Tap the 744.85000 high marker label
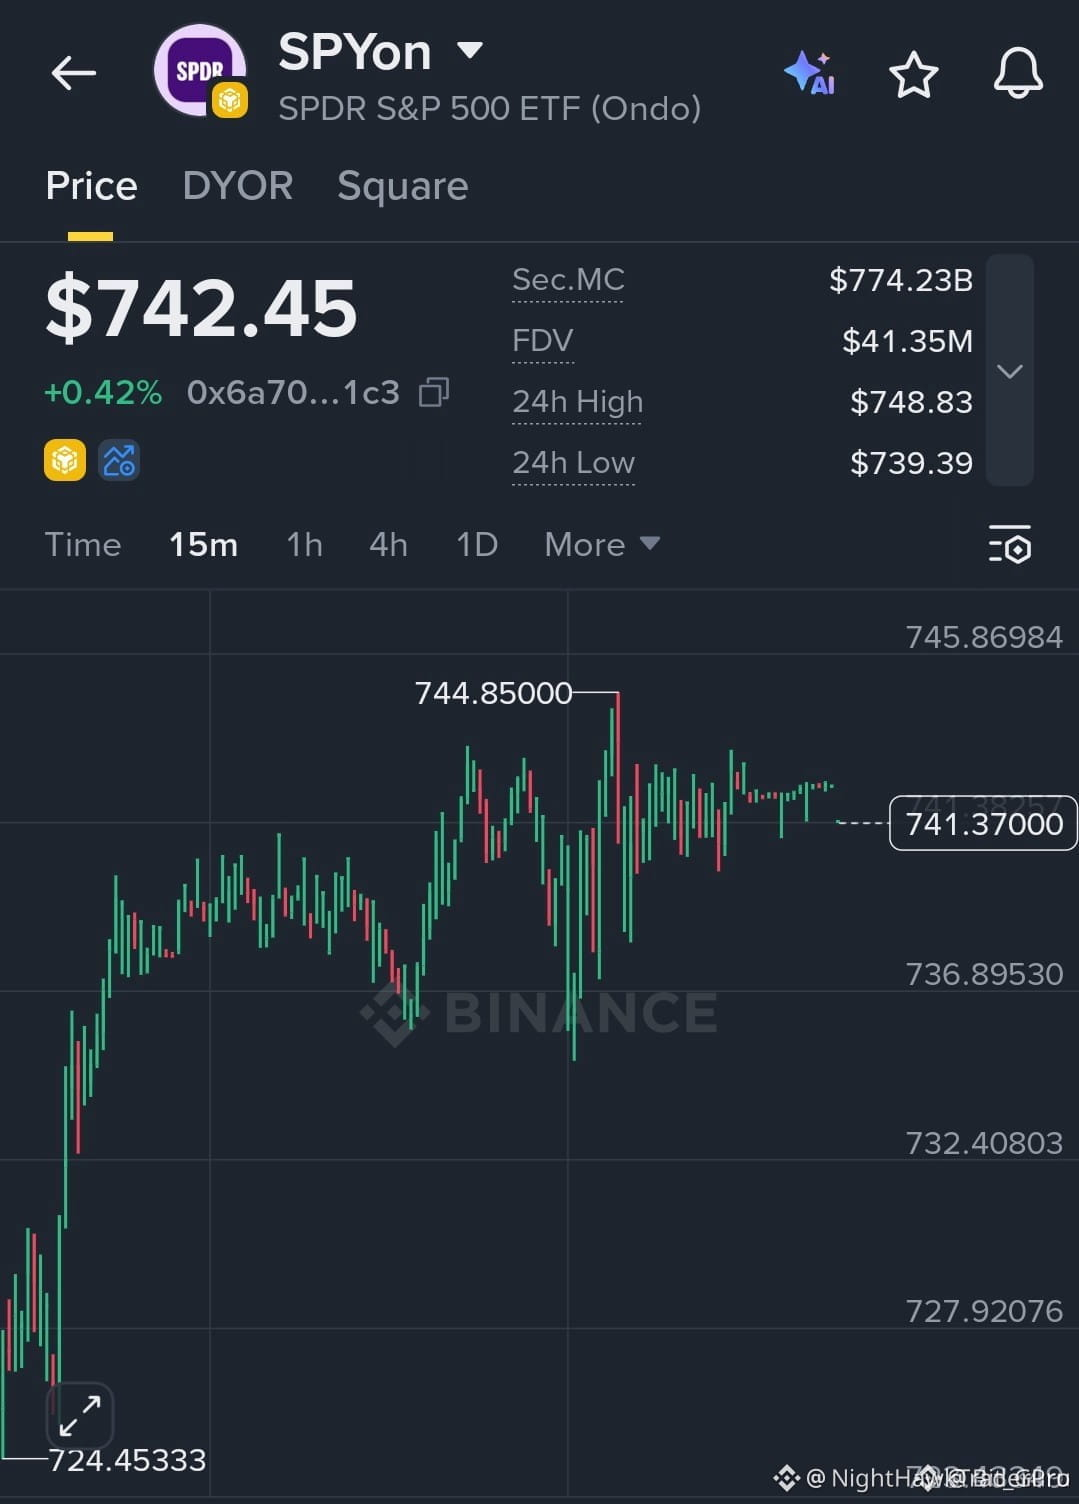 pyautogui.click(x=493, y=692)
